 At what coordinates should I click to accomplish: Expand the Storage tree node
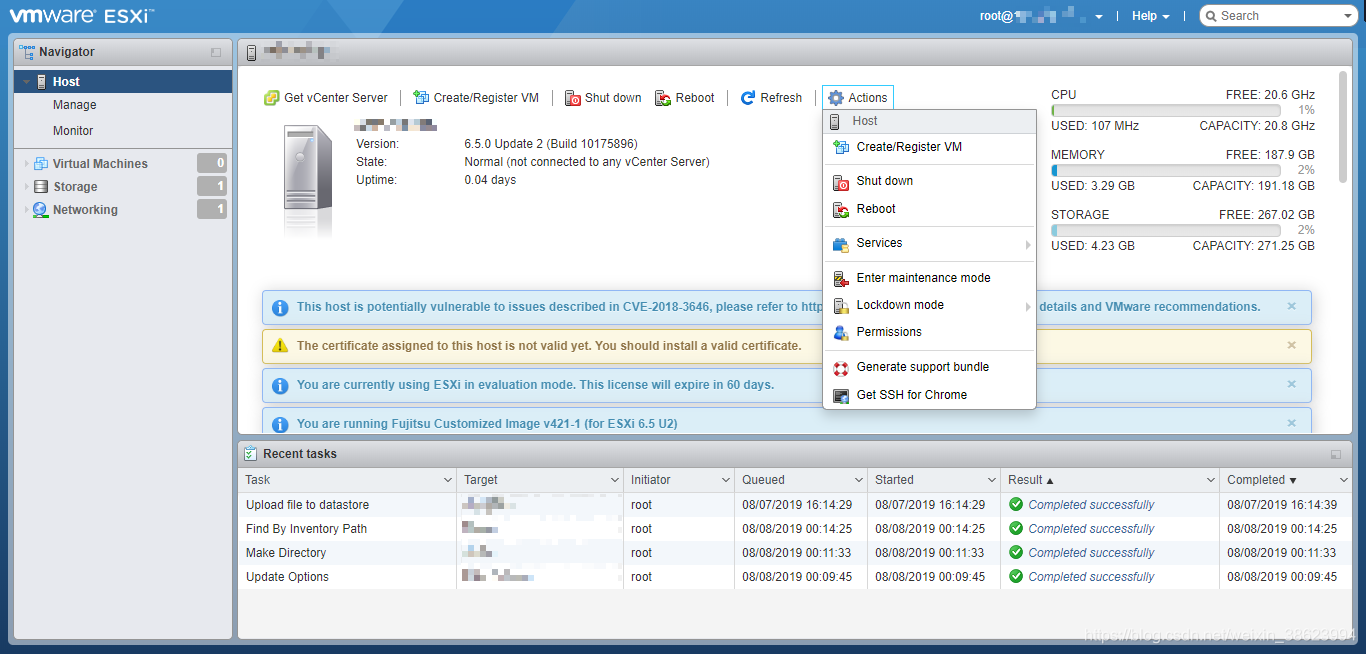coord(27,187)
